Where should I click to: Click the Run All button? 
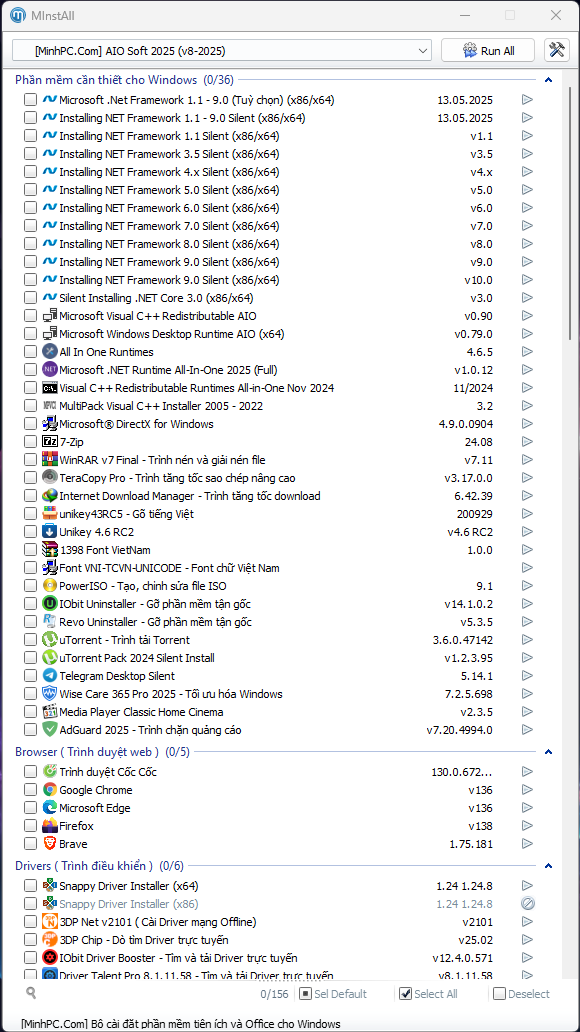click(489, 51)
